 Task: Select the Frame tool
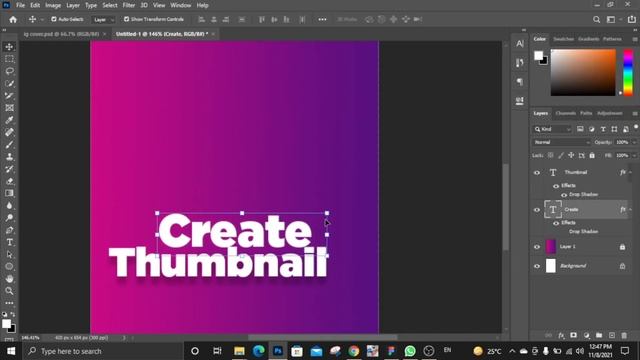tap(9, 108)
